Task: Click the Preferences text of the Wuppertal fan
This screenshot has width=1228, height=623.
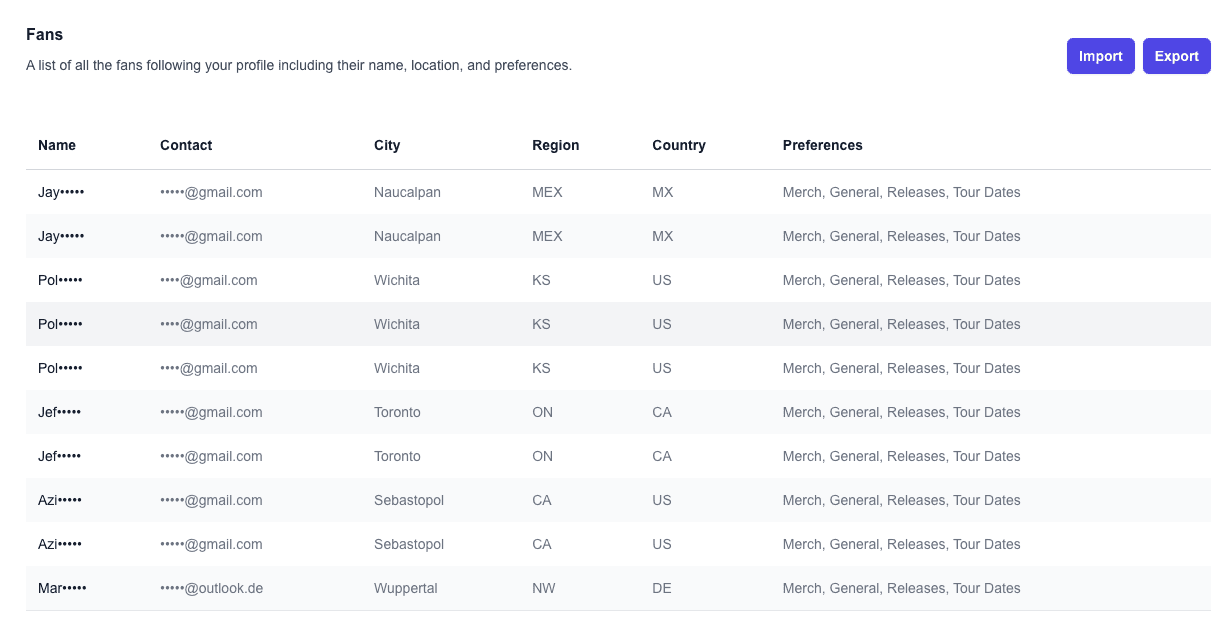Action: 901,588
